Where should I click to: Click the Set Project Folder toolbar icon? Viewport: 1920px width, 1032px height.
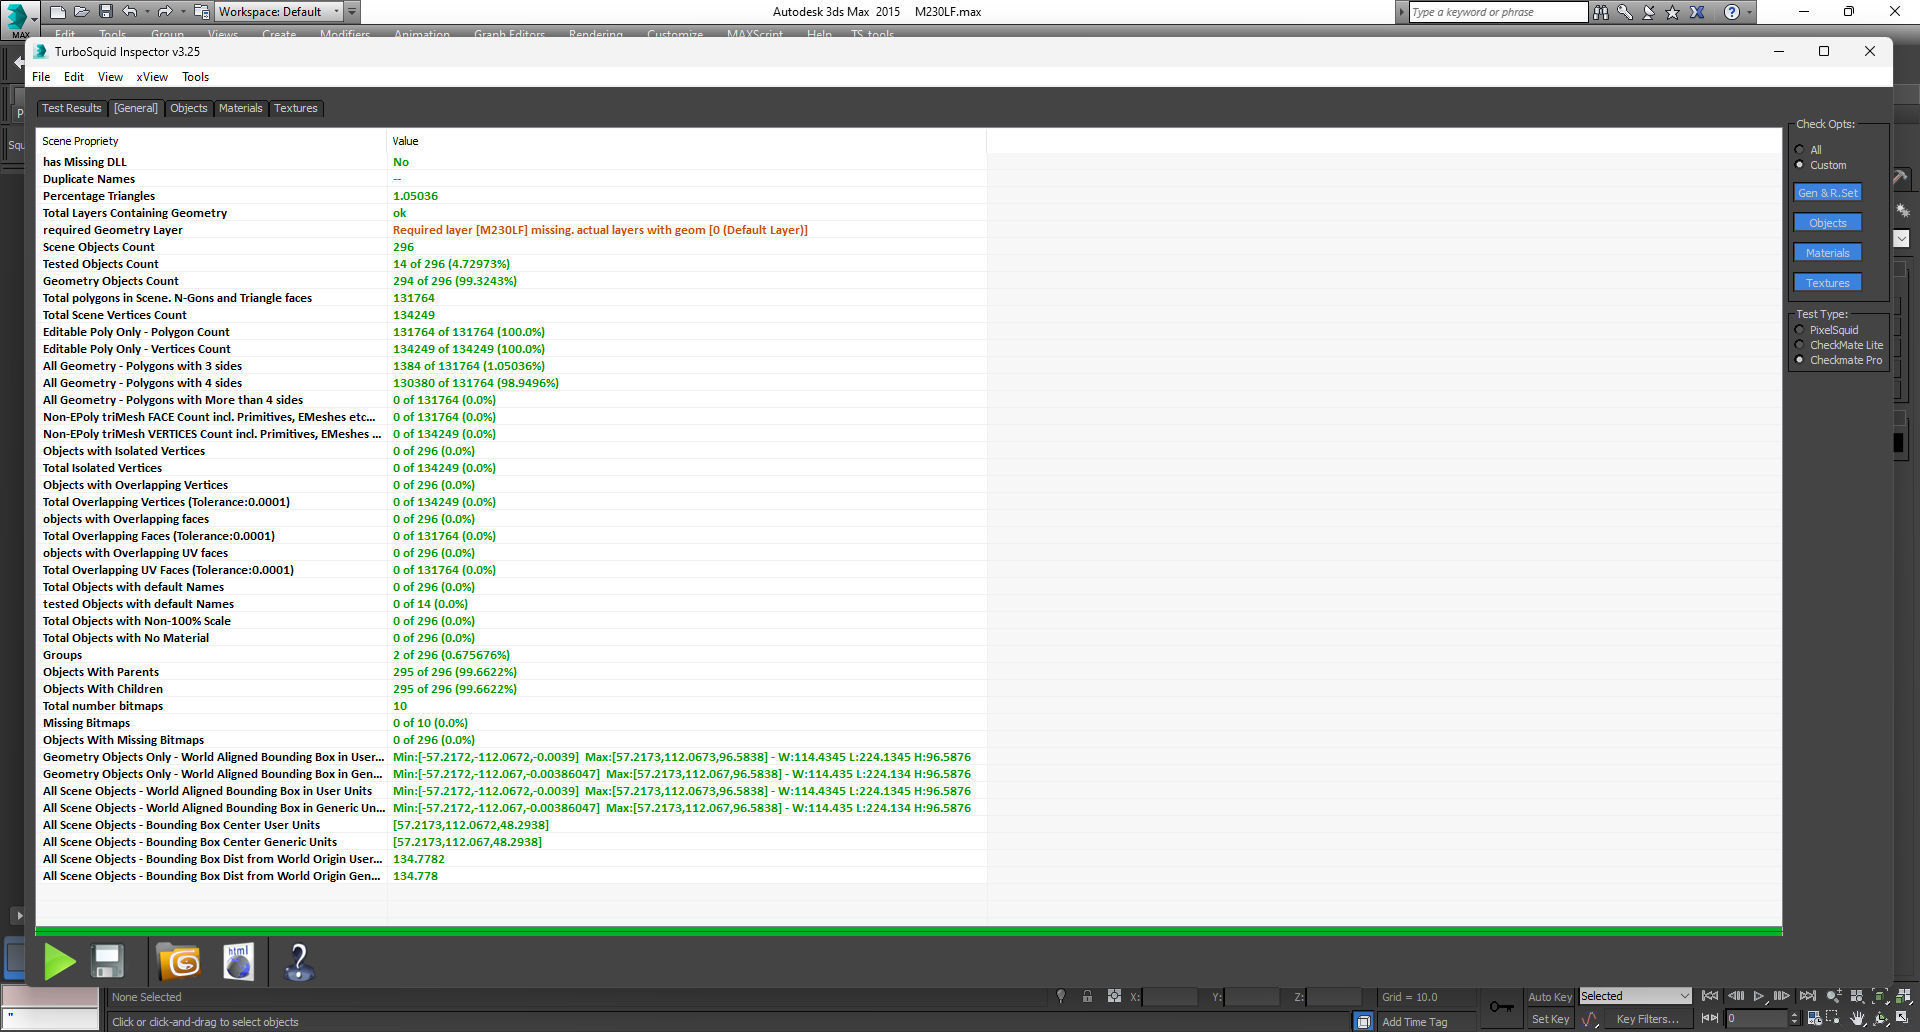pos(201,12)
